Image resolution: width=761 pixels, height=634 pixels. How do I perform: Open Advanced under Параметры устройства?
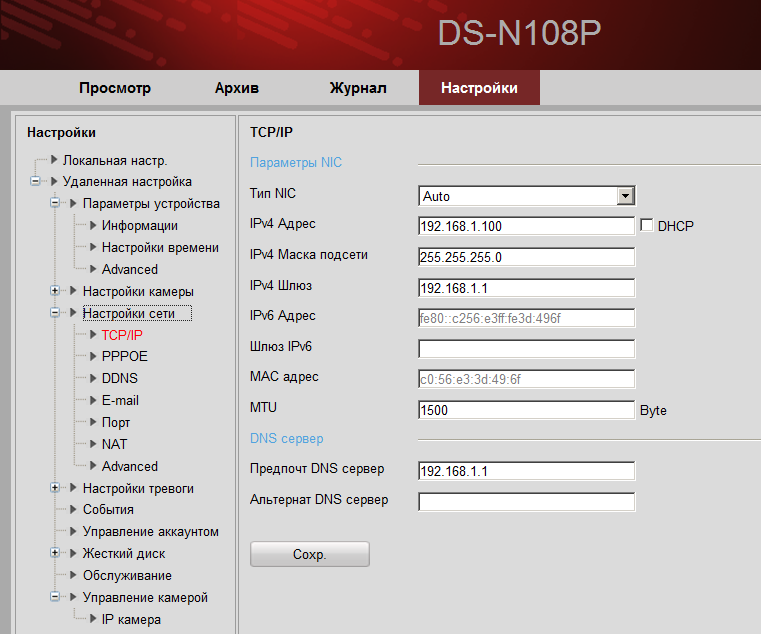(x=130, y=269)
